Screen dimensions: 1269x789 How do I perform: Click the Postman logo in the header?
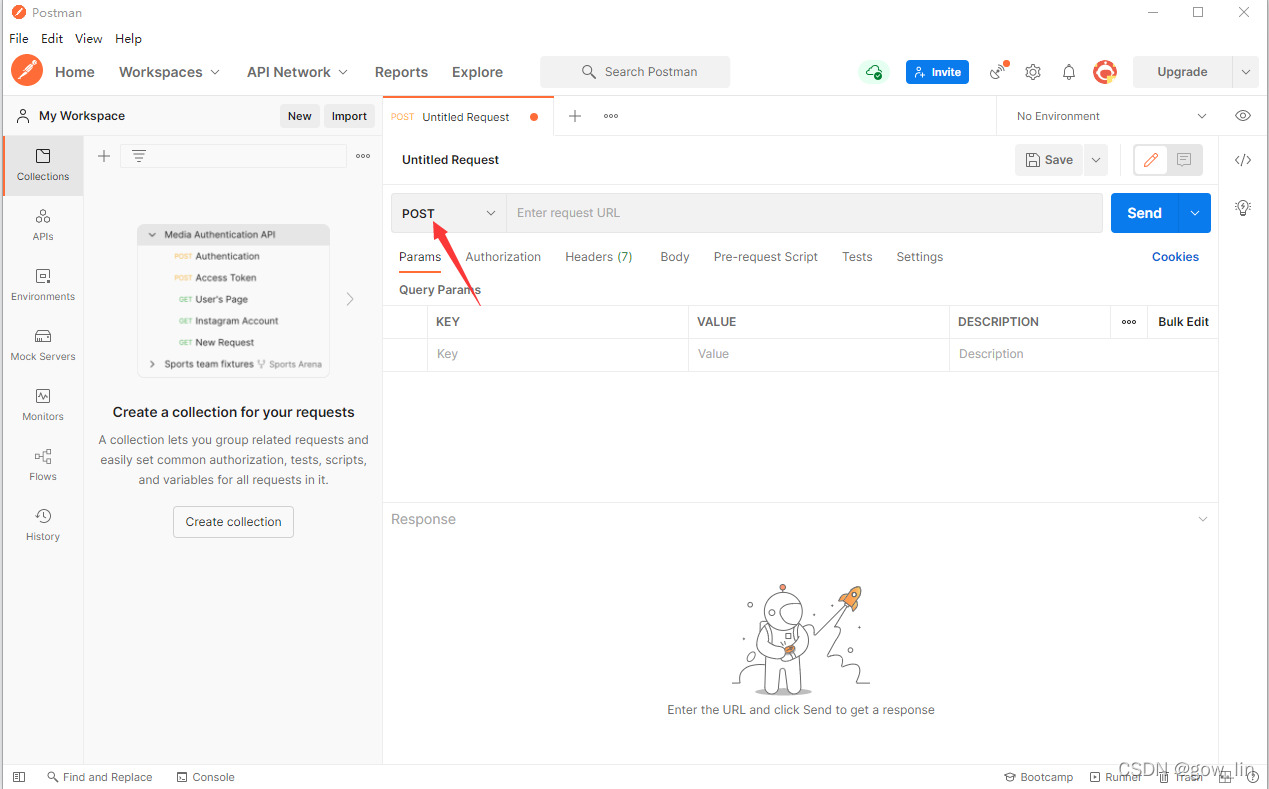pyautogui.click(x=27, y=71)
